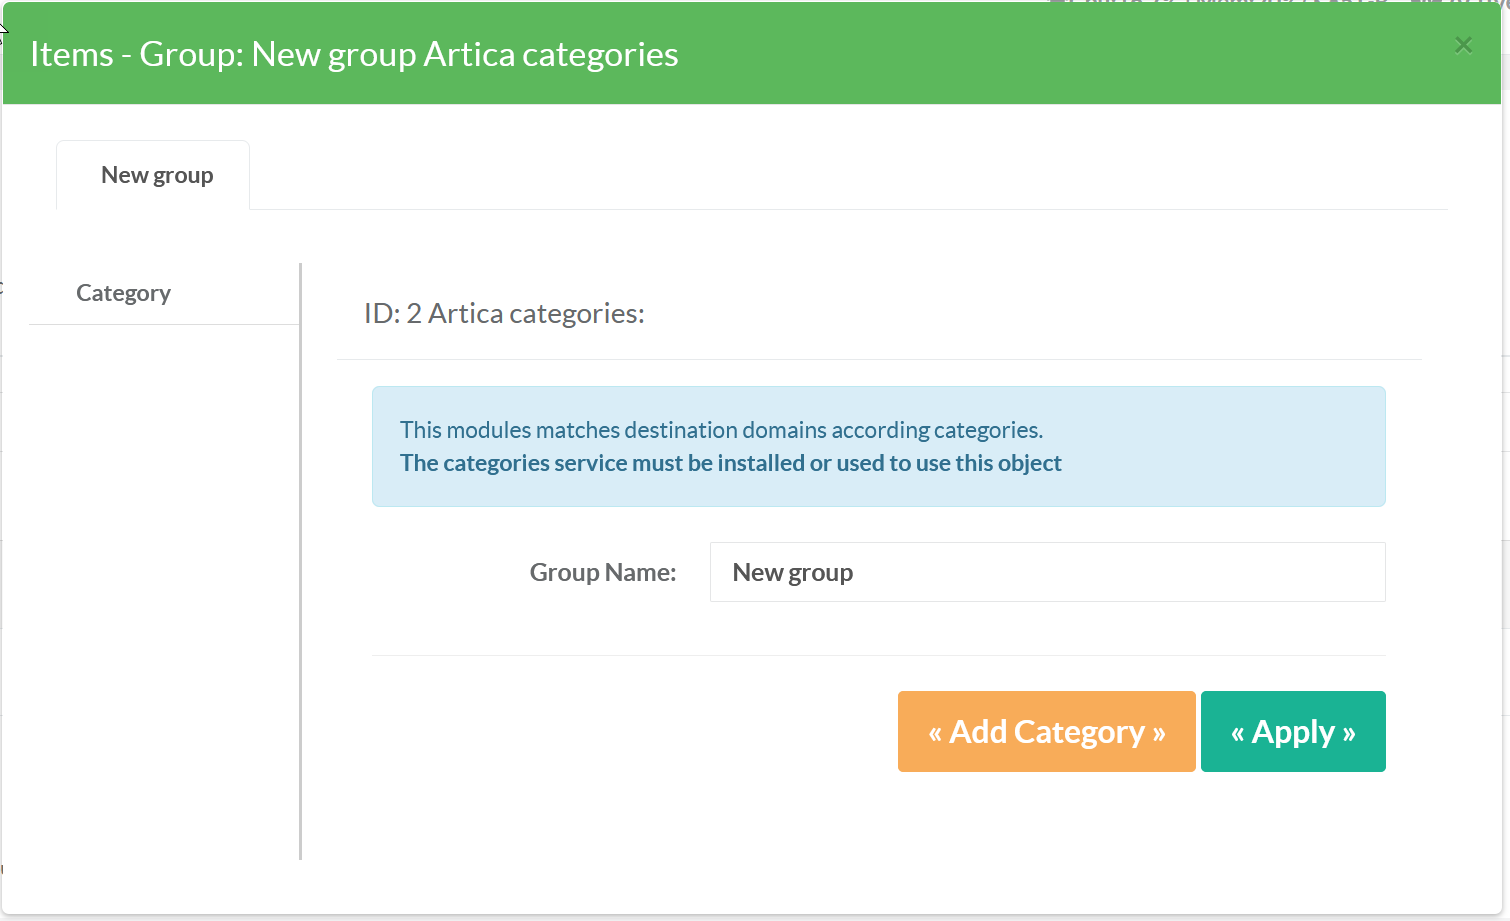Select Category in the left sidebar
This screenshot has height=921, width=1510.
pos(124,293)
